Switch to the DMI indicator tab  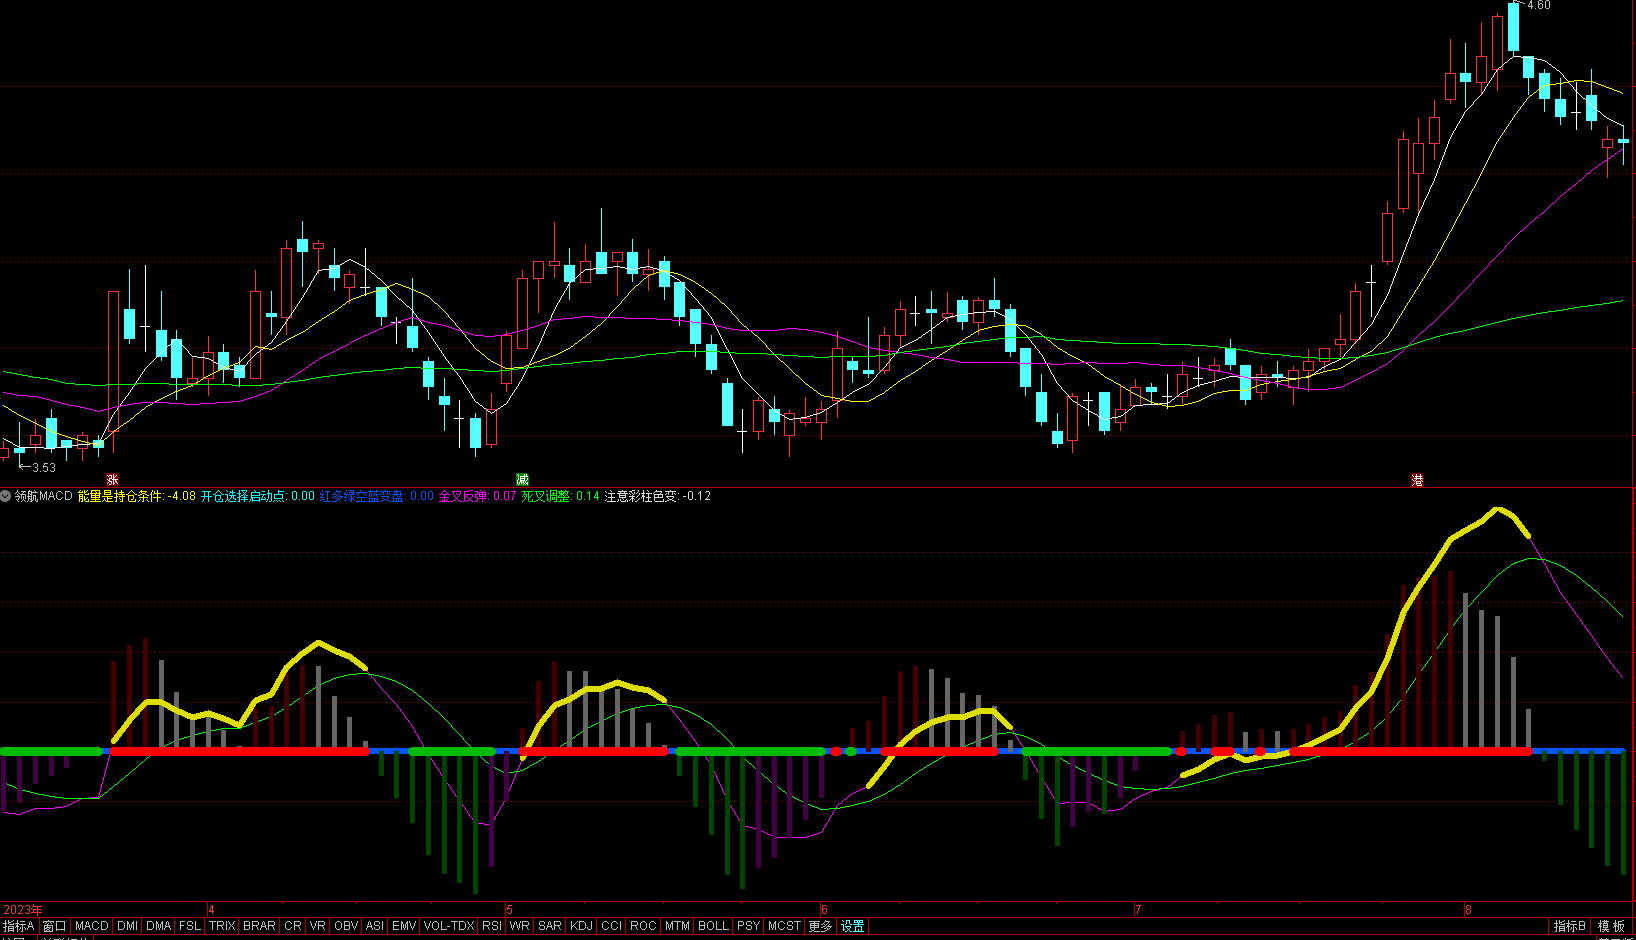(128, 926)
